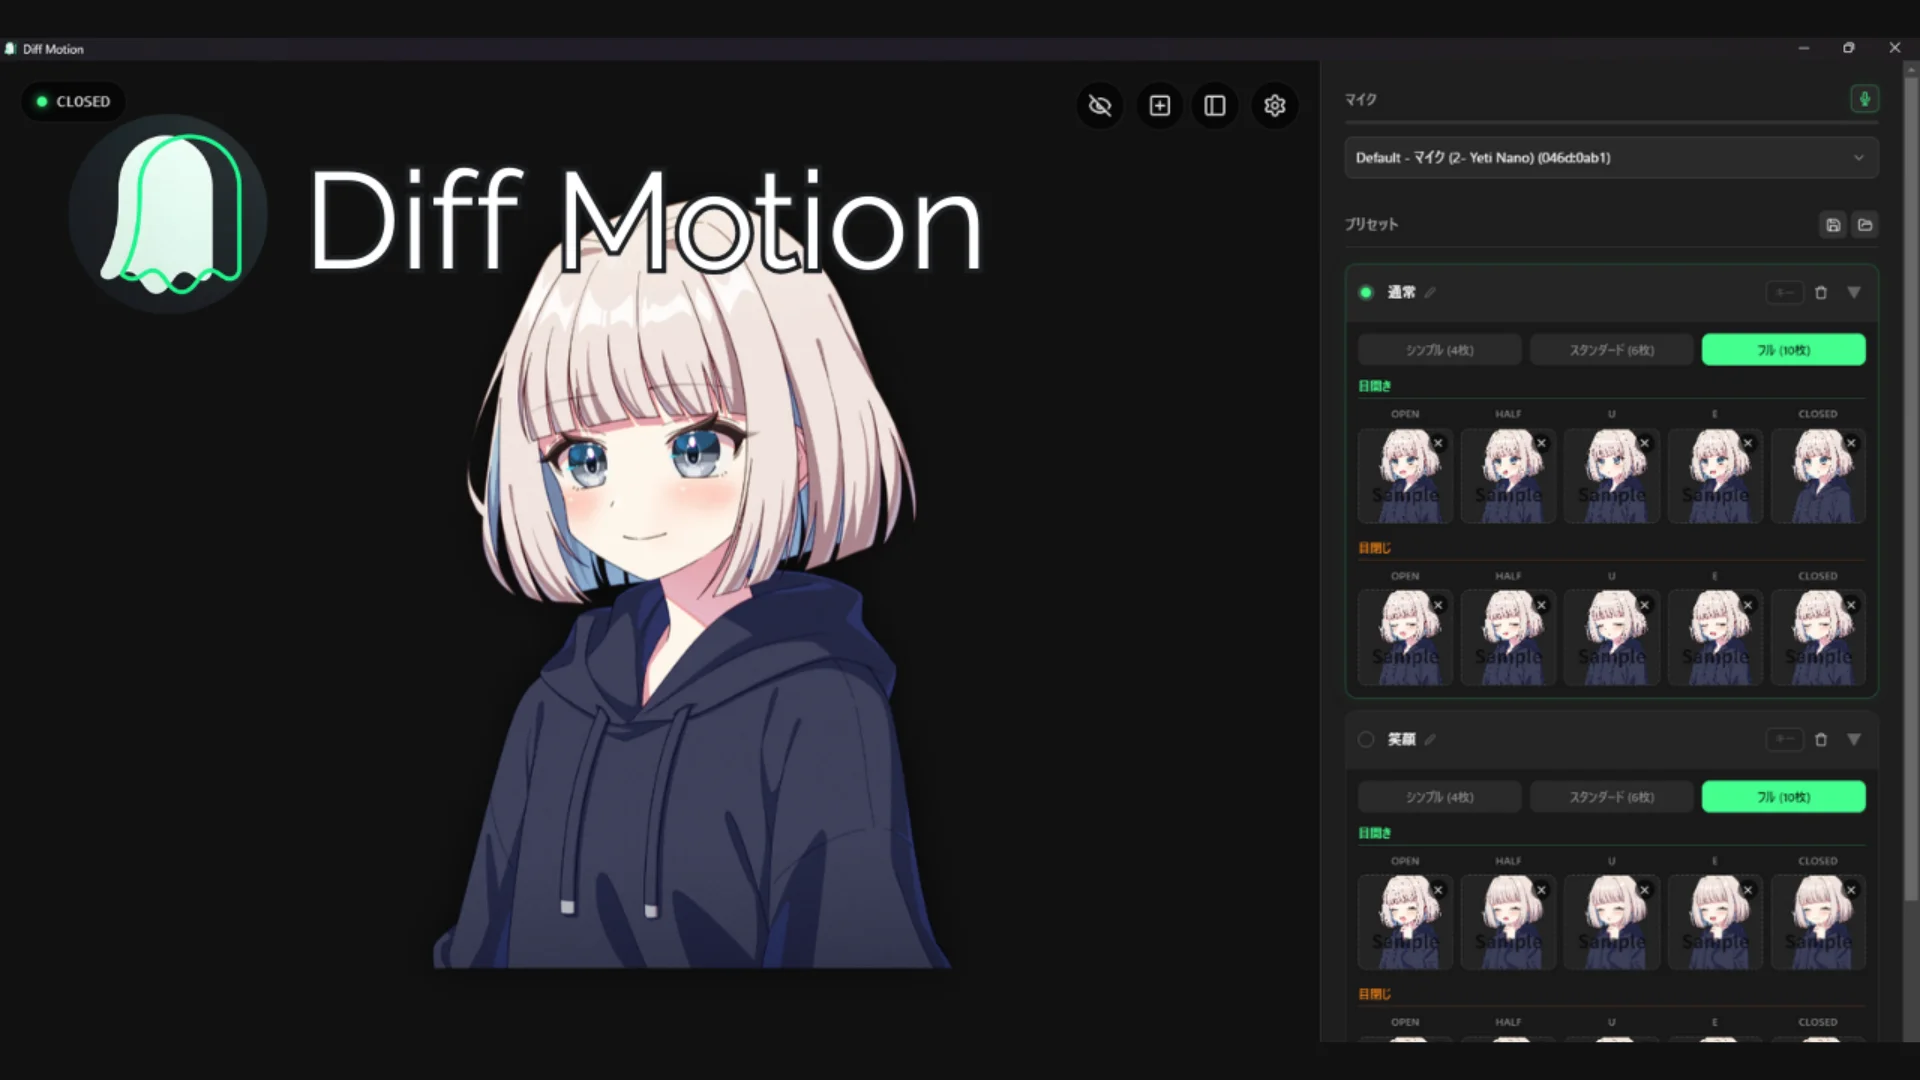Delete the 笑顔 preset with trash icon

tap(1821, 740)
